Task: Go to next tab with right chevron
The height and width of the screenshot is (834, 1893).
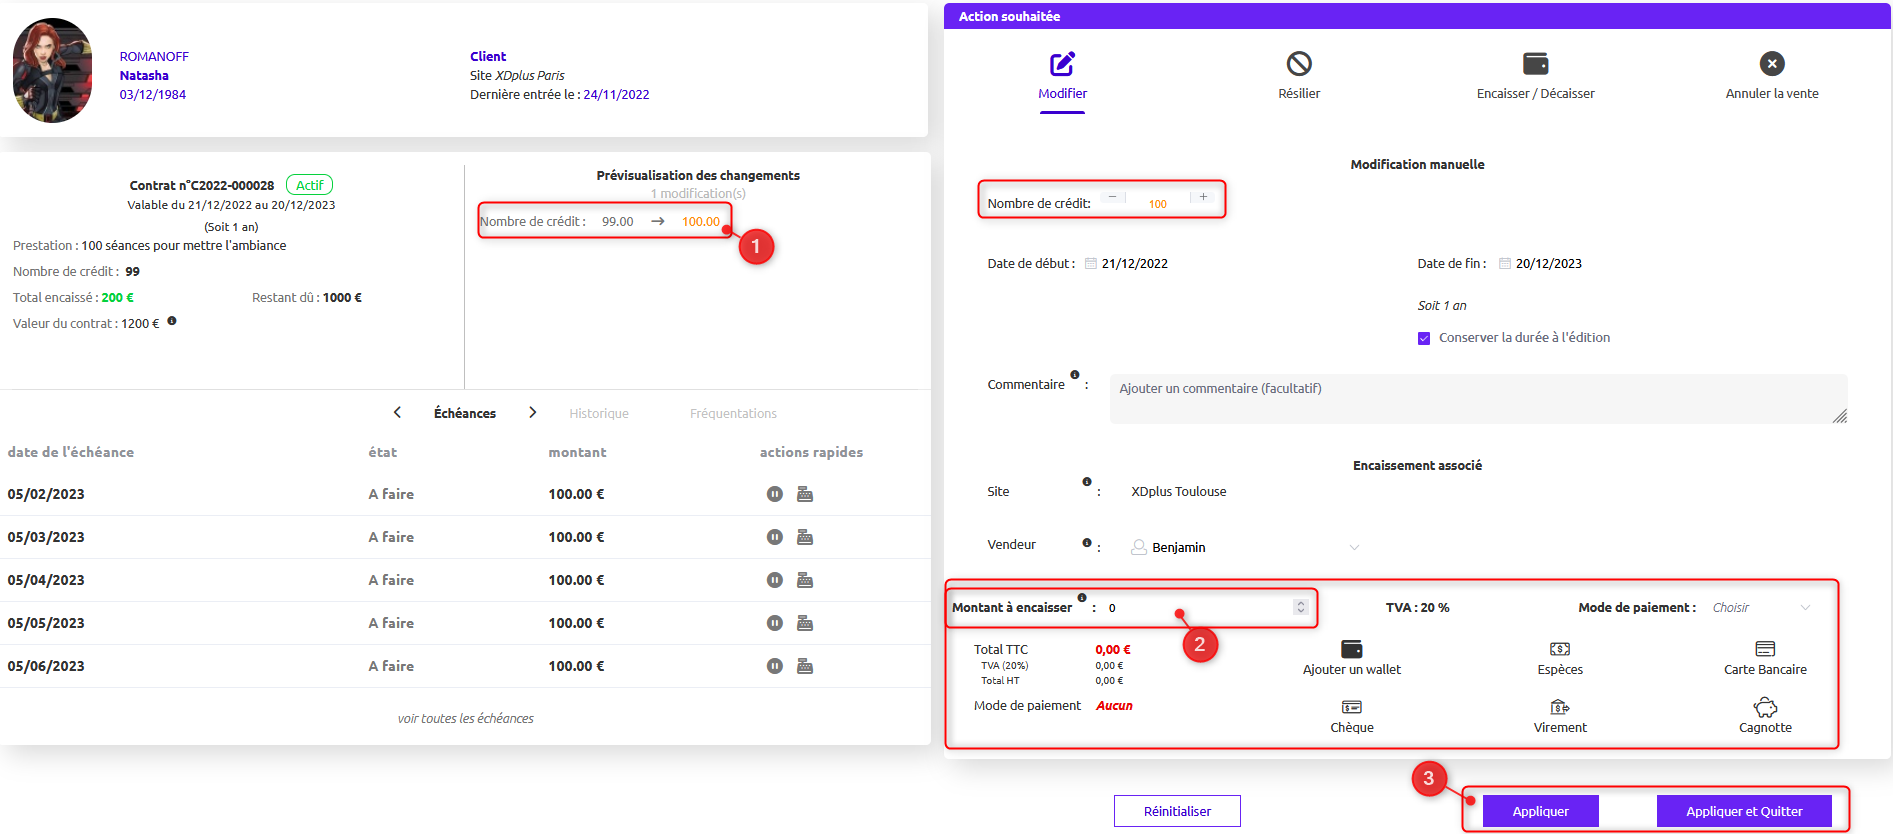Action: pos(533,413)
